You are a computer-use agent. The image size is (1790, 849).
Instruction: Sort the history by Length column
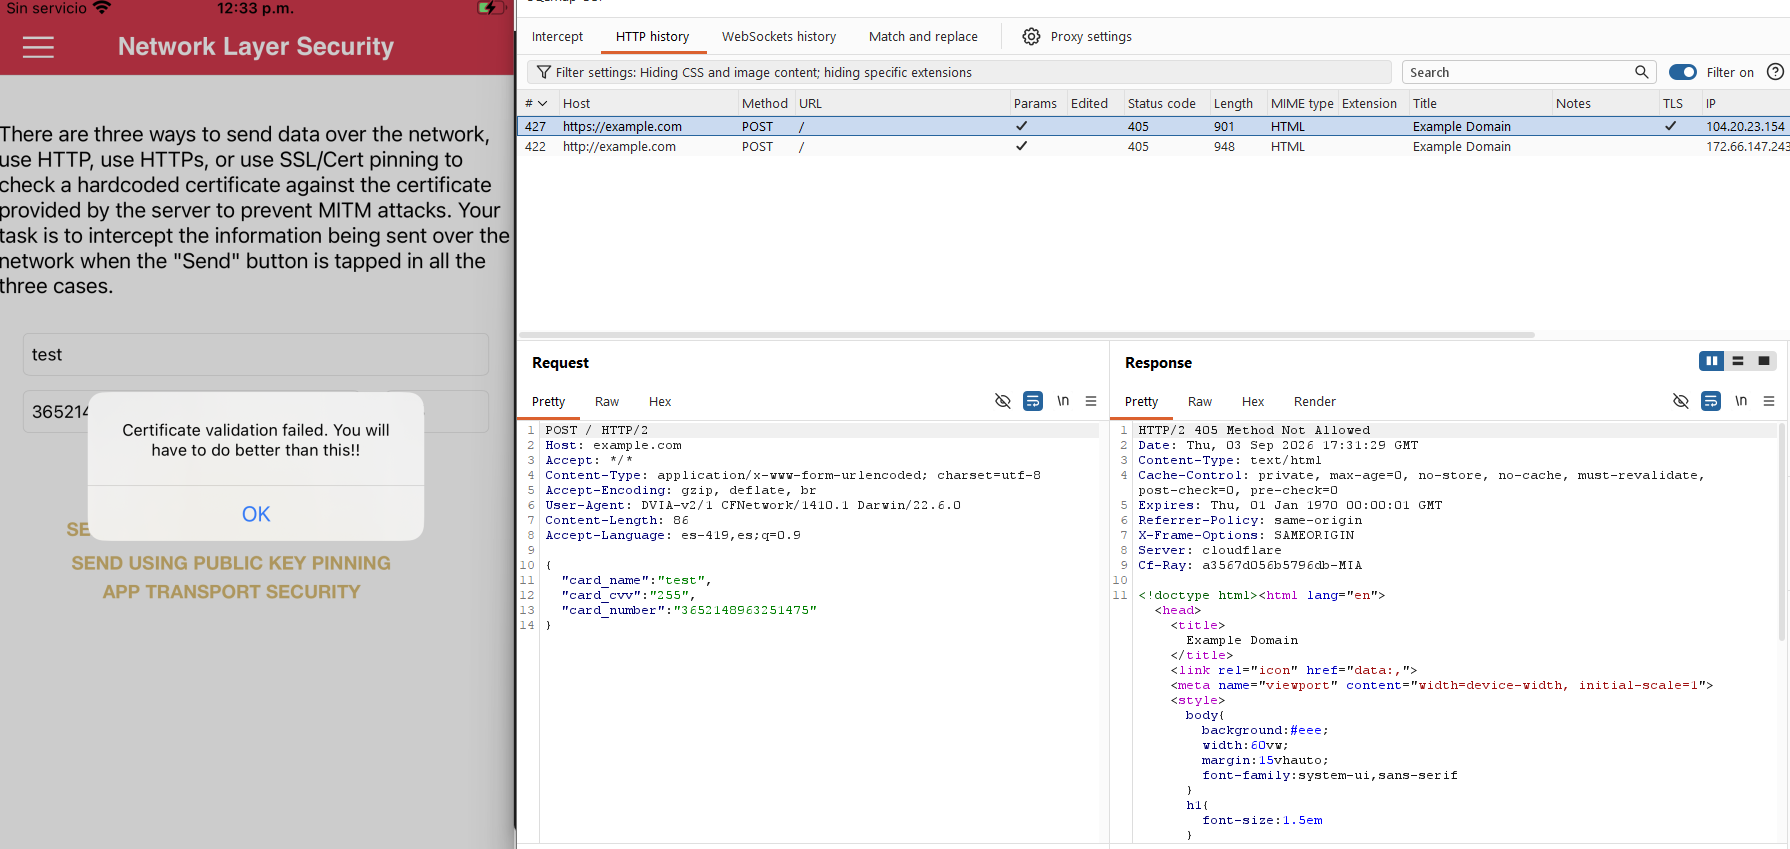[x=1233, y=104]
